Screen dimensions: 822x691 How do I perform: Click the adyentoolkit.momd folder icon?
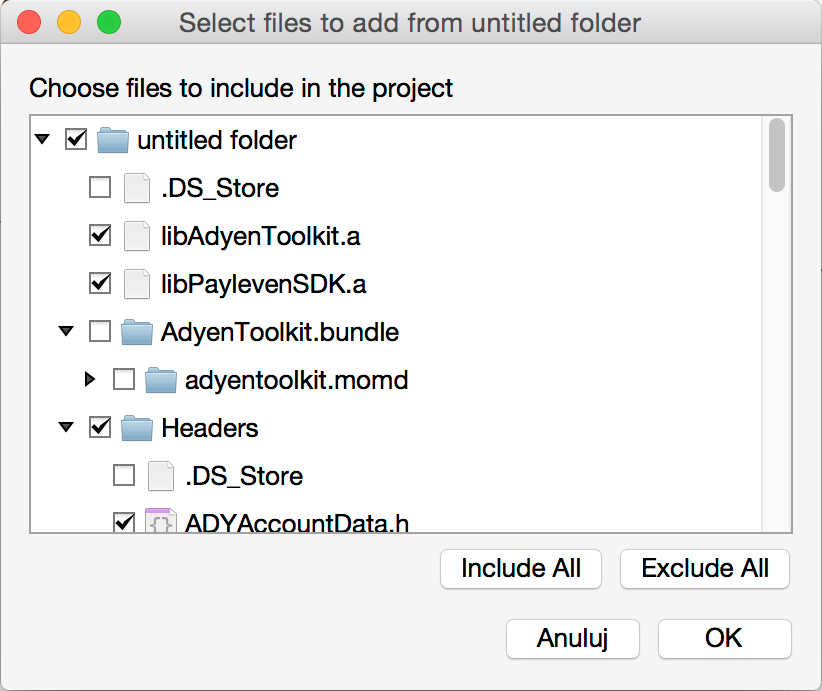[161, 380]
